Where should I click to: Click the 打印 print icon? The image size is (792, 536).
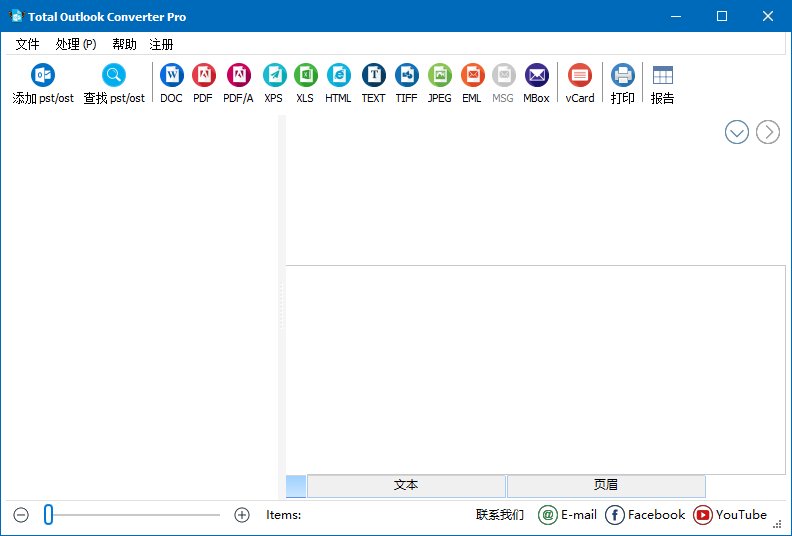click(623, 76)
